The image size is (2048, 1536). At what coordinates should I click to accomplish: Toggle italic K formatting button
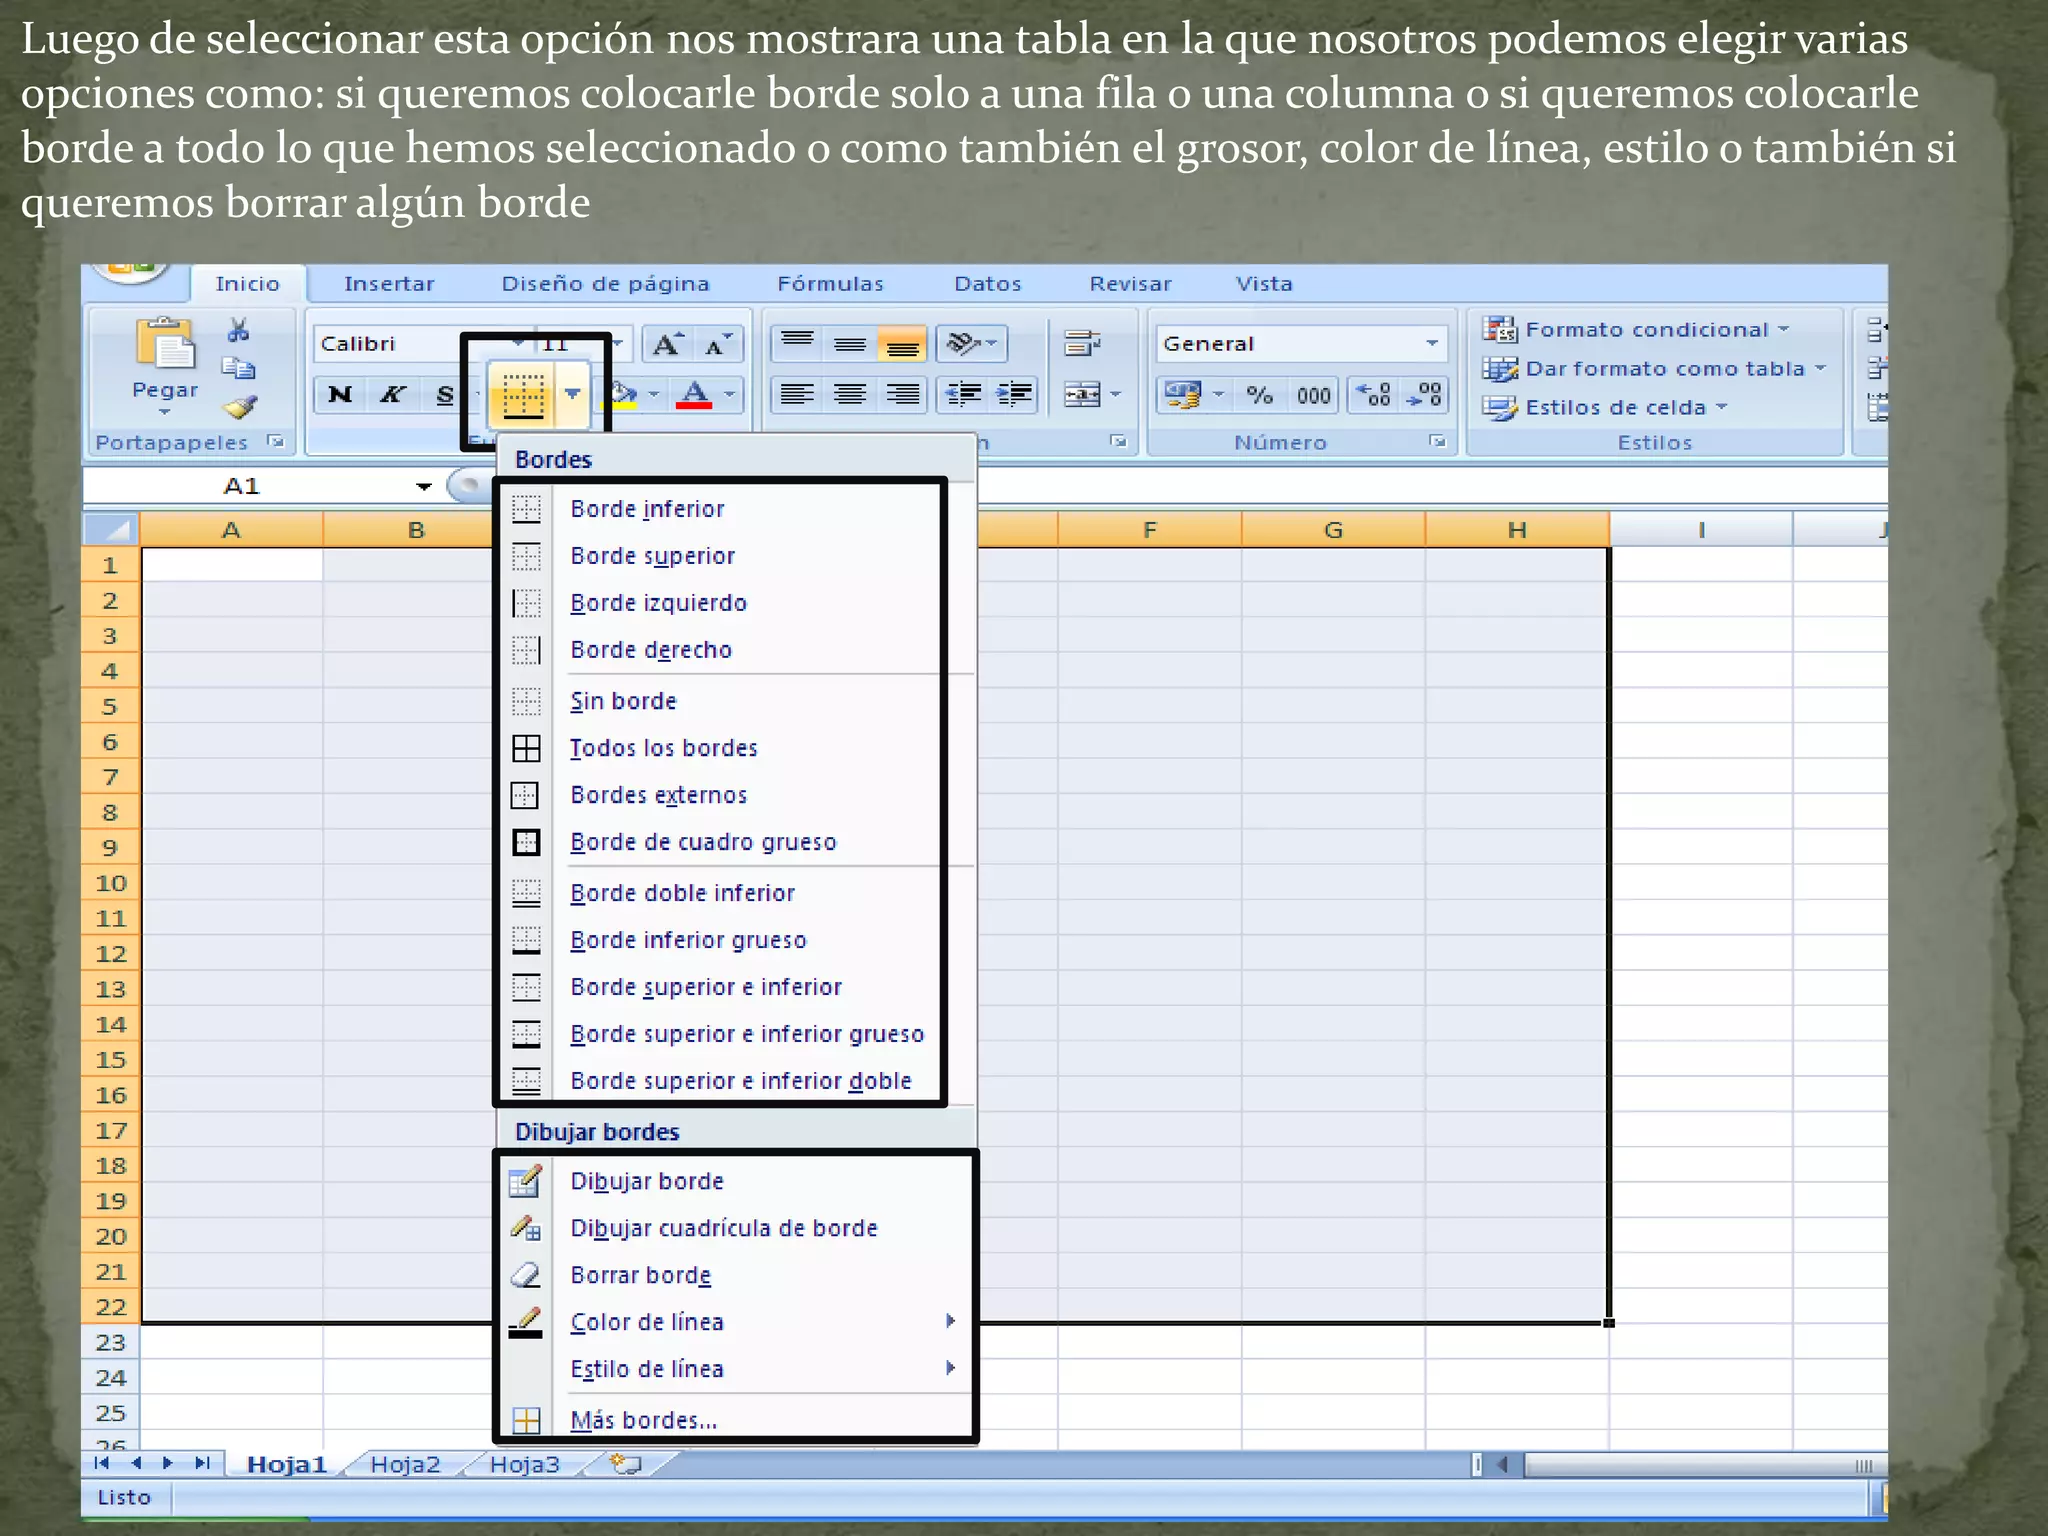[392, 394]
